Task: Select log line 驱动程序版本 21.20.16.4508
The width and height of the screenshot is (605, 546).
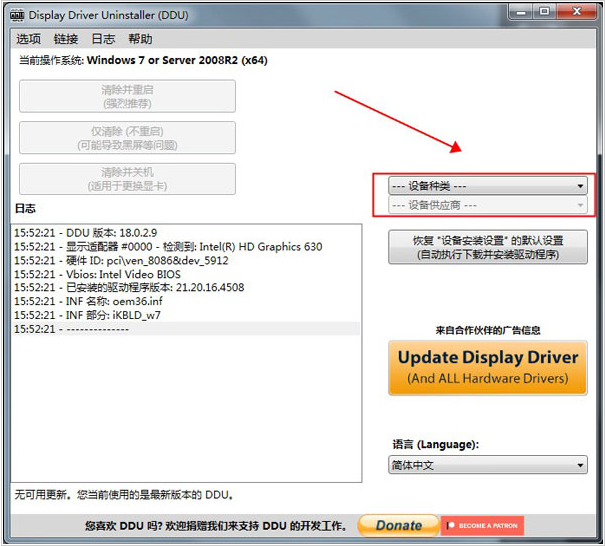Action: pyautogui.click(x=186, y=287)
